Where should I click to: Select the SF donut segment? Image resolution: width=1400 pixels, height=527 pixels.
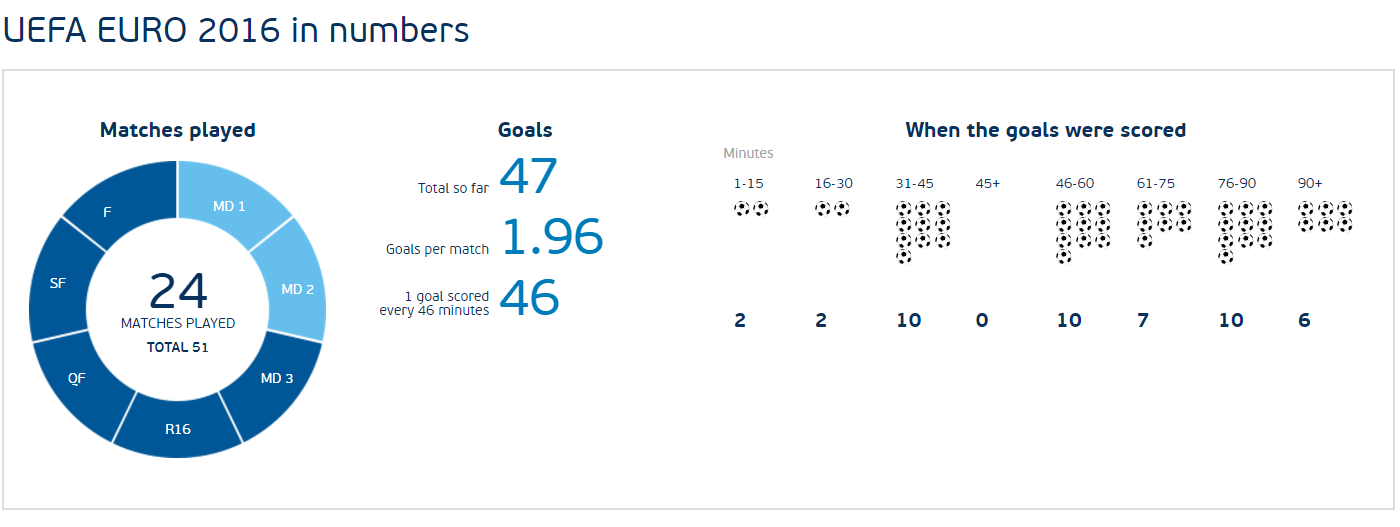point(60,284)
